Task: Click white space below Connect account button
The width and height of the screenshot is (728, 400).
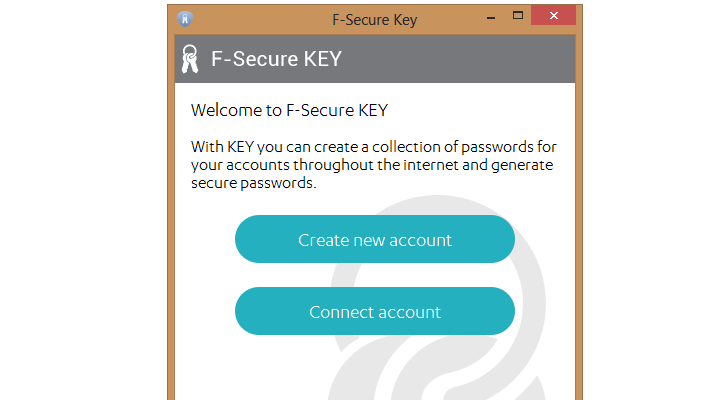Action: coord(300,370)
